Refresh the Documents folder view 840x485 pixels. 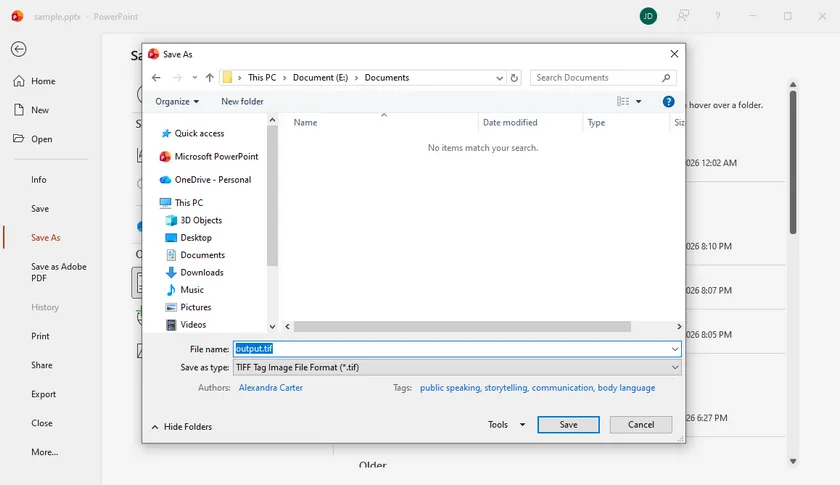tap(514, 78)
